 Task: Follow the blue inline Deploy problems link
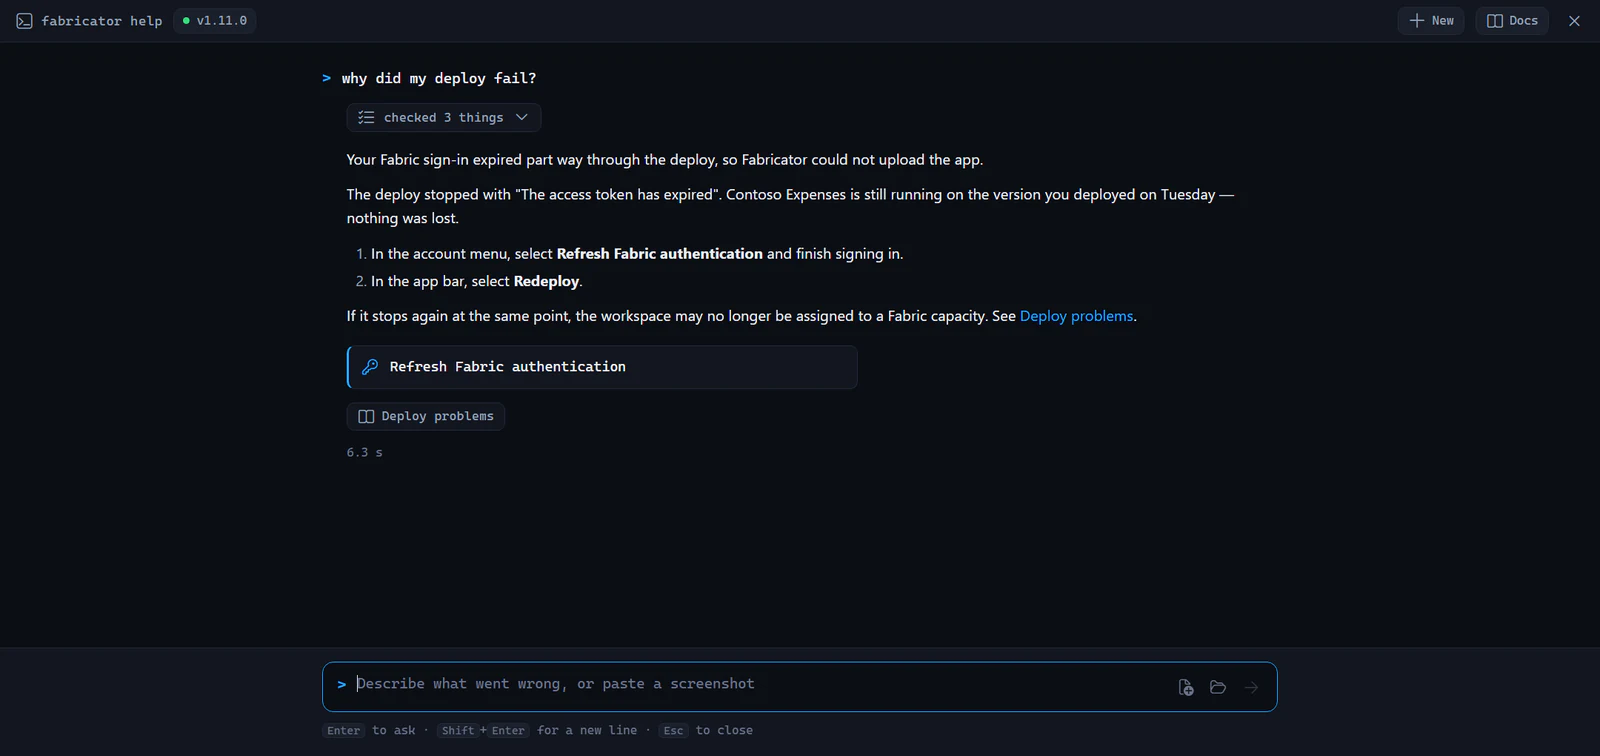(x=1076, y=316)
